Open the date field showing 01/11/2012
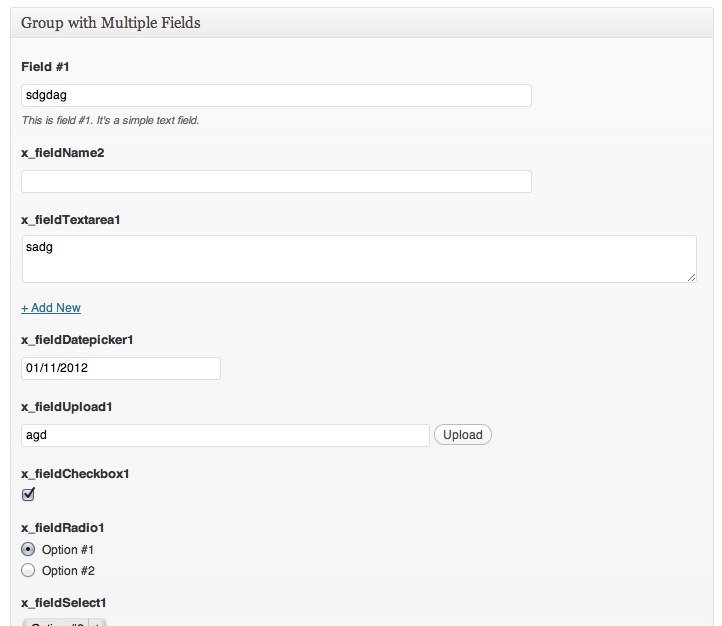This screenshot has height=626, width=722. (x=120, y=368)
